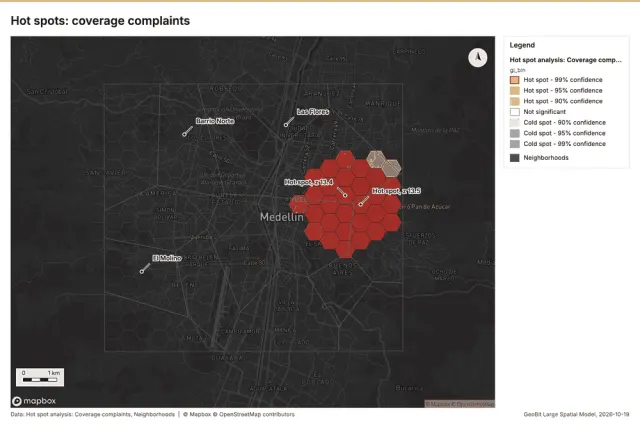Click the Mapbox OpenStreetMap contributors attribution text

(239, 414)
